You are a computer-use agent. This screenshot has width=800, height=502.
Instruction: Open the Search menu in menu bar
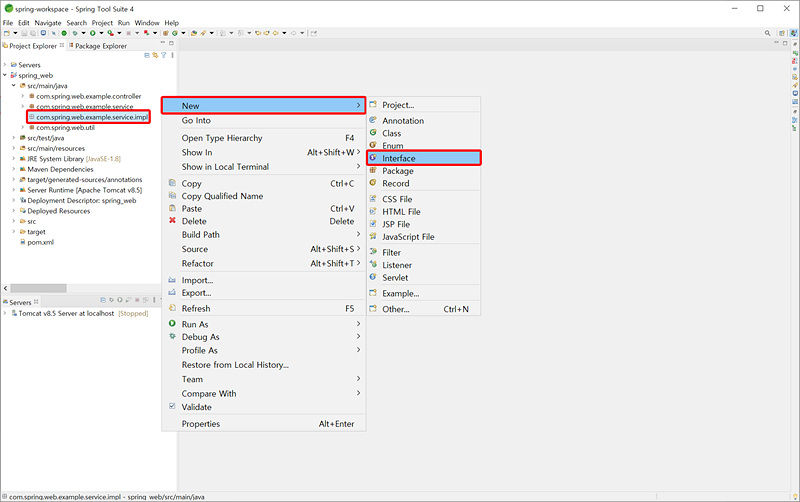tap(77, 23)
